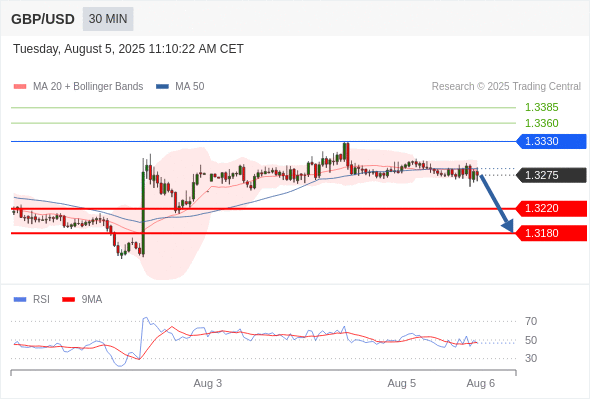
Task: Click the blue 1.3330 pivot price tag
Action: click(x=551, y=141)
